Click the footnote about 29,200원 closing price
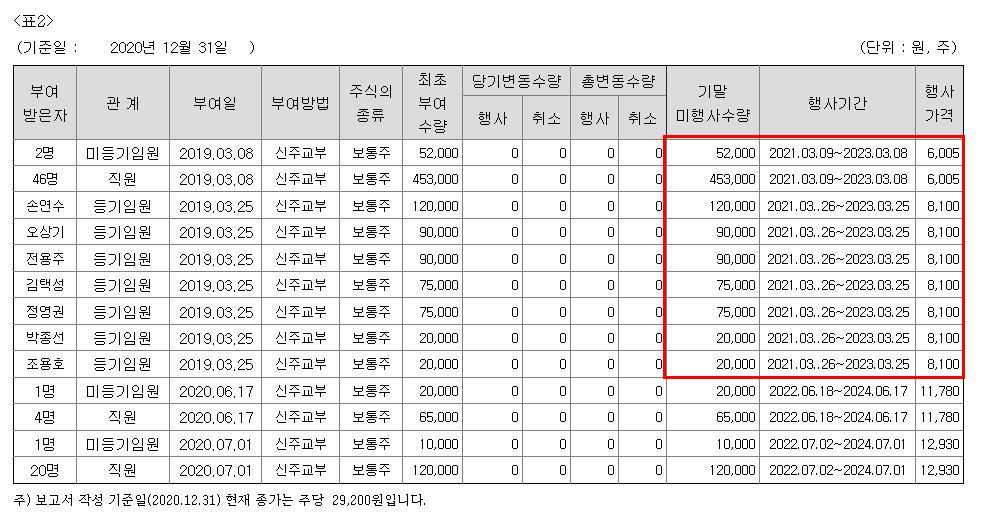Screen dimensions: 981x516 point(220,500)
